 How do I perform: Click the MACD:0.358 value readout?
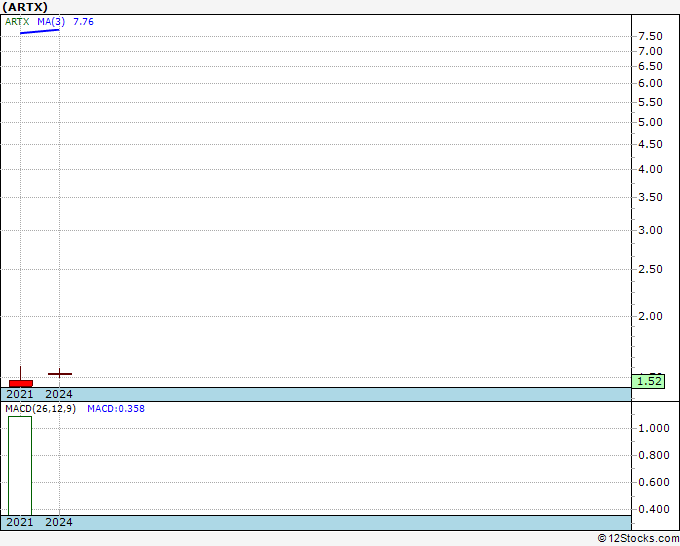pyautogui.click(x=116, y=409)
